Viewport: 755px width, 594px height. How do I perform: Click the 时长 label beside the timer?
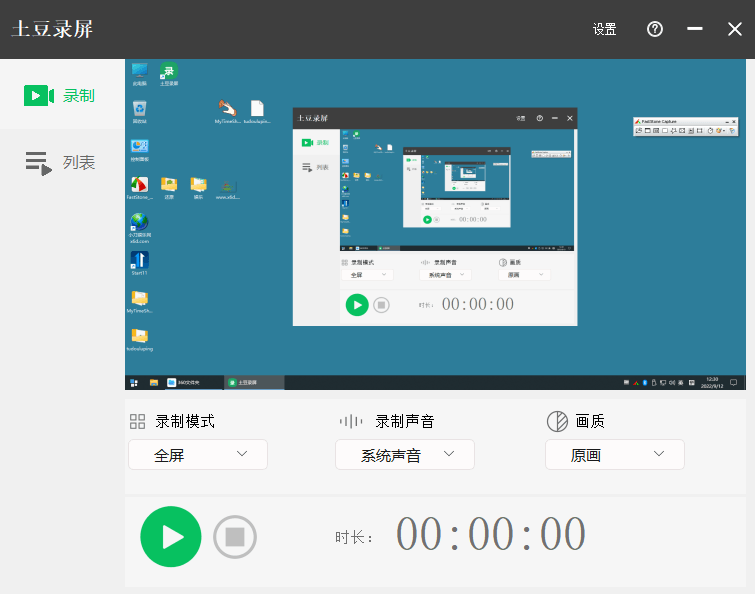point(355,538)
